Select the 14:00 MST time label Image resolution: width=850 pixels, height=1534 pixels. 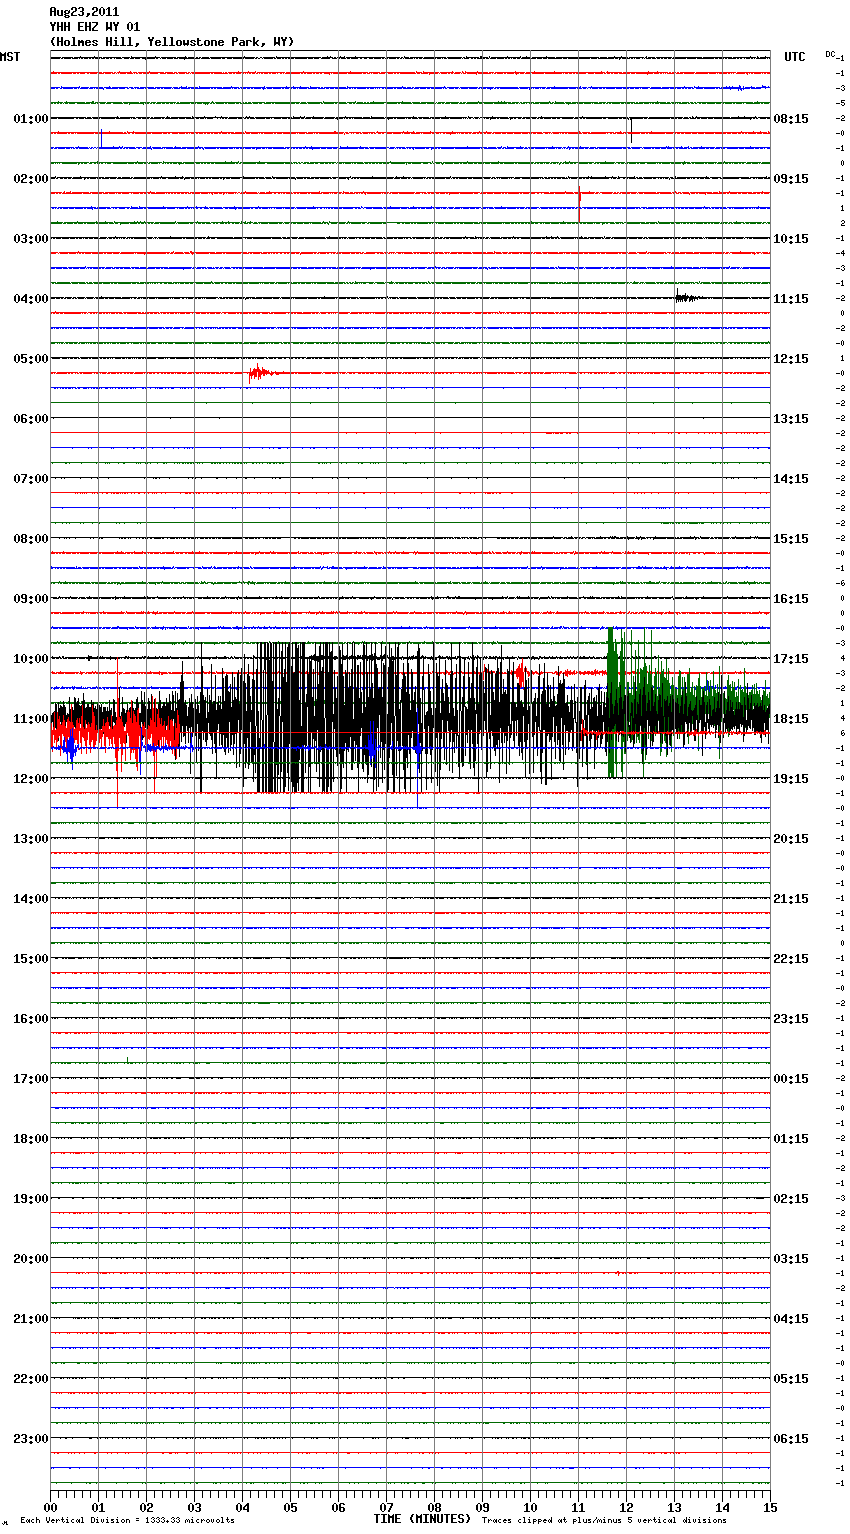[30, 898]
